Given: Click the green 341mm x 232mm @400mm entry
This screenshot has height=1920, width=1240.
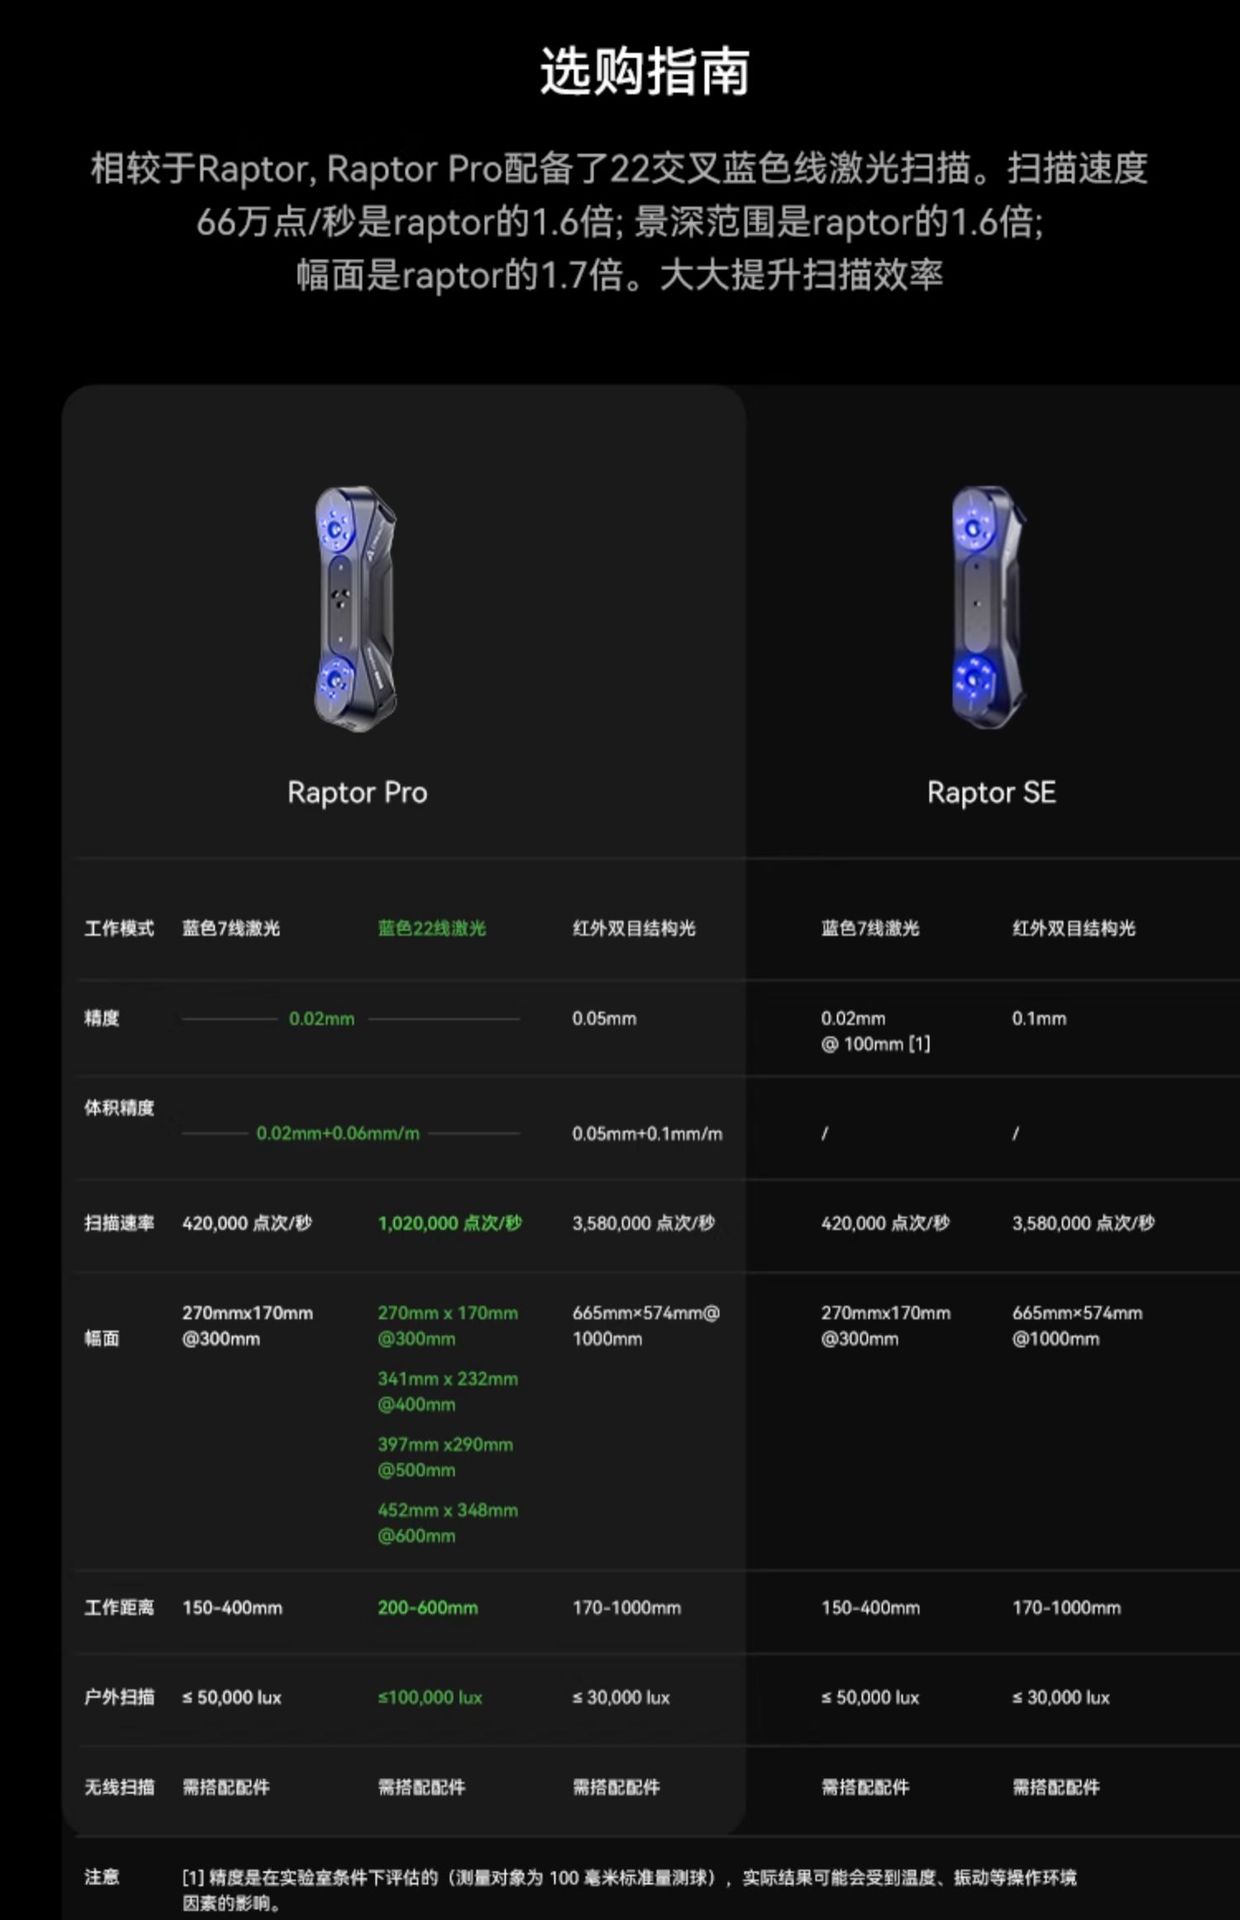Looking at the screenshot, I should point(448,1391).
